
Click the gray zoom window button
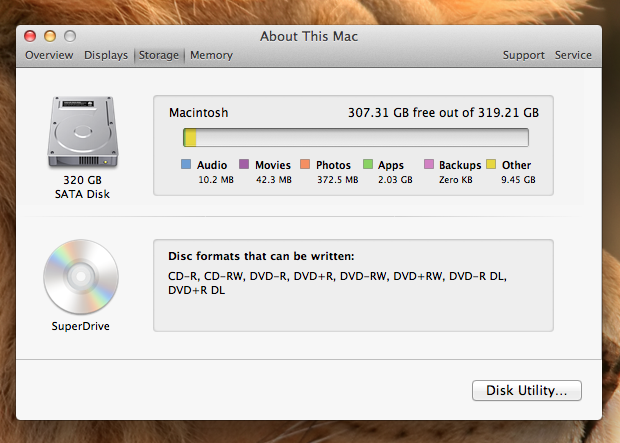pos(70,36)
